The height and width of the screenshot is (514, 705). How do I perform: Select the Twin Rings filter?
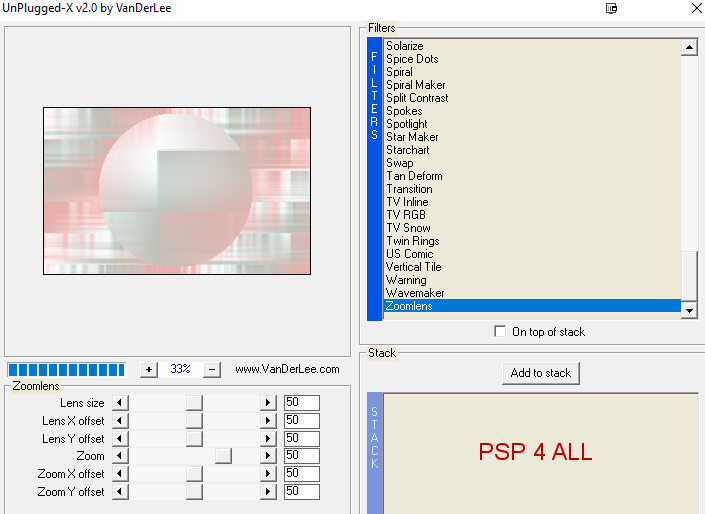[x=412, y=241]
